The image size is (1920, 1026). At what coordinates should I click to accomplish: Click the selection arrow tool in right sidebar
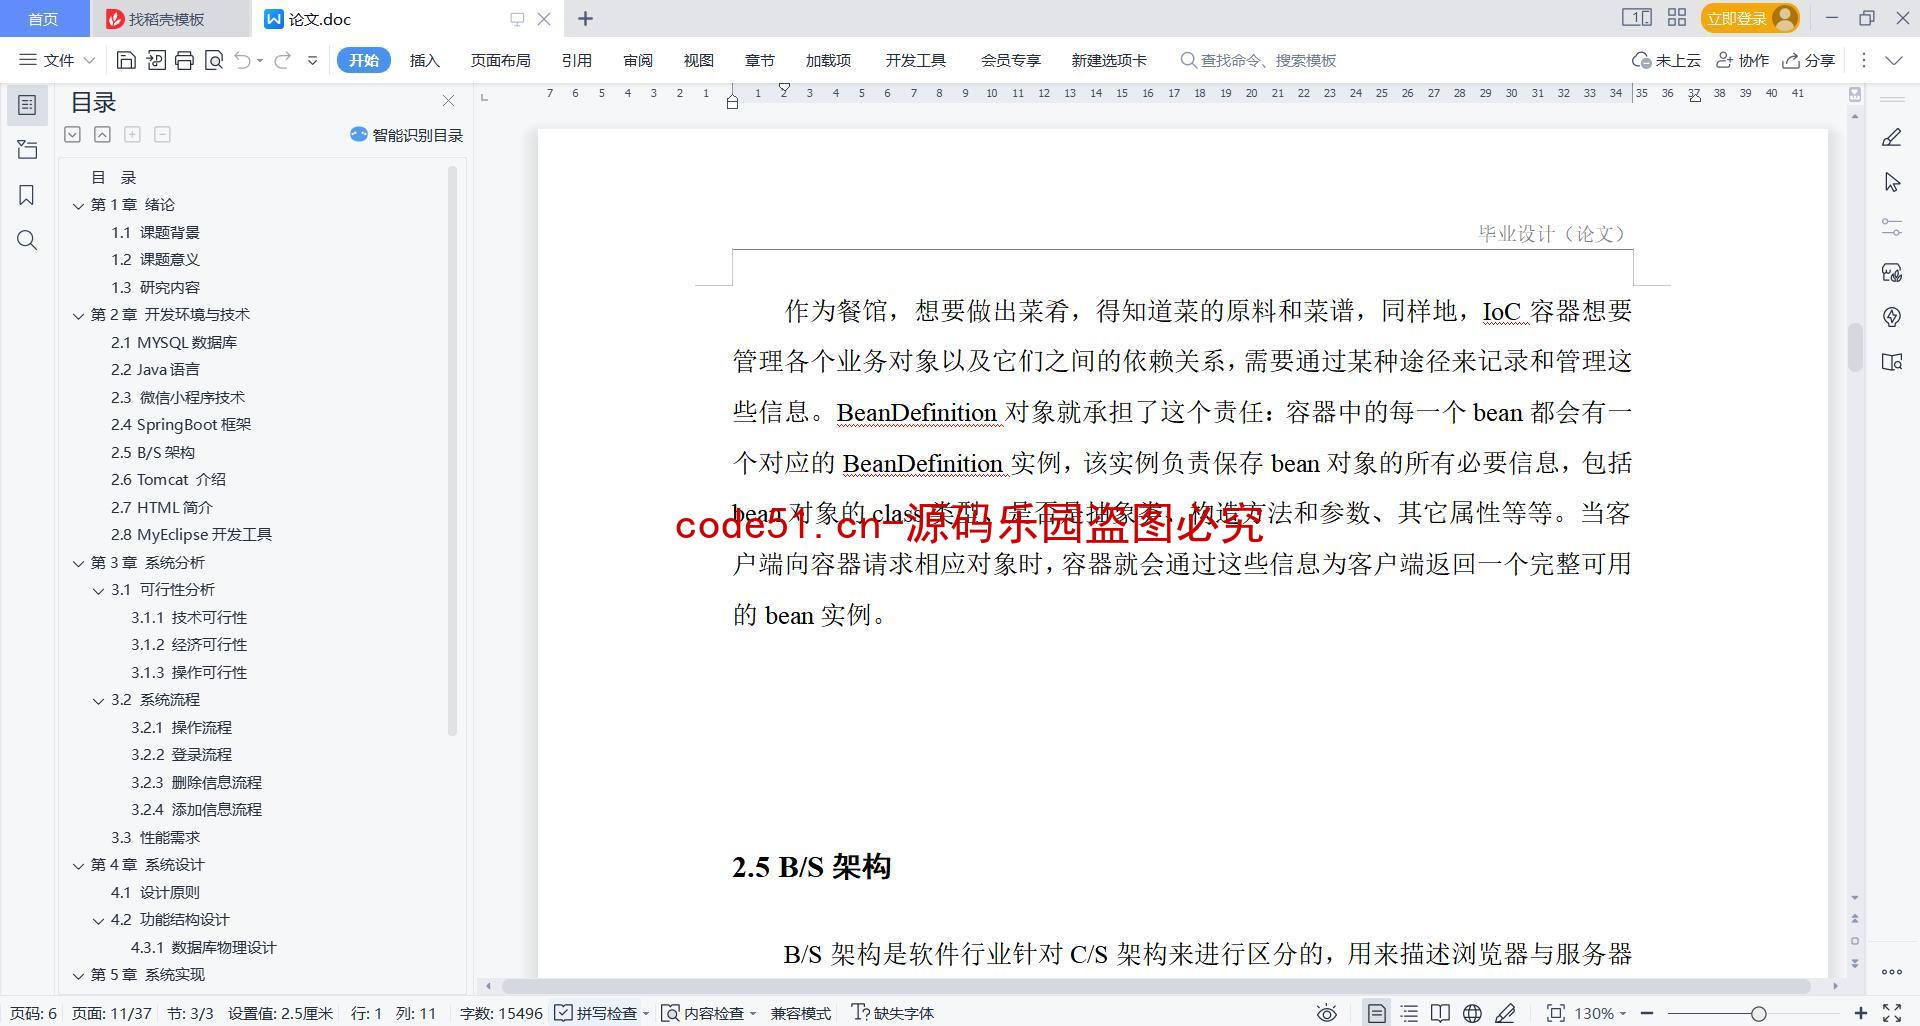click(1891, 182)
